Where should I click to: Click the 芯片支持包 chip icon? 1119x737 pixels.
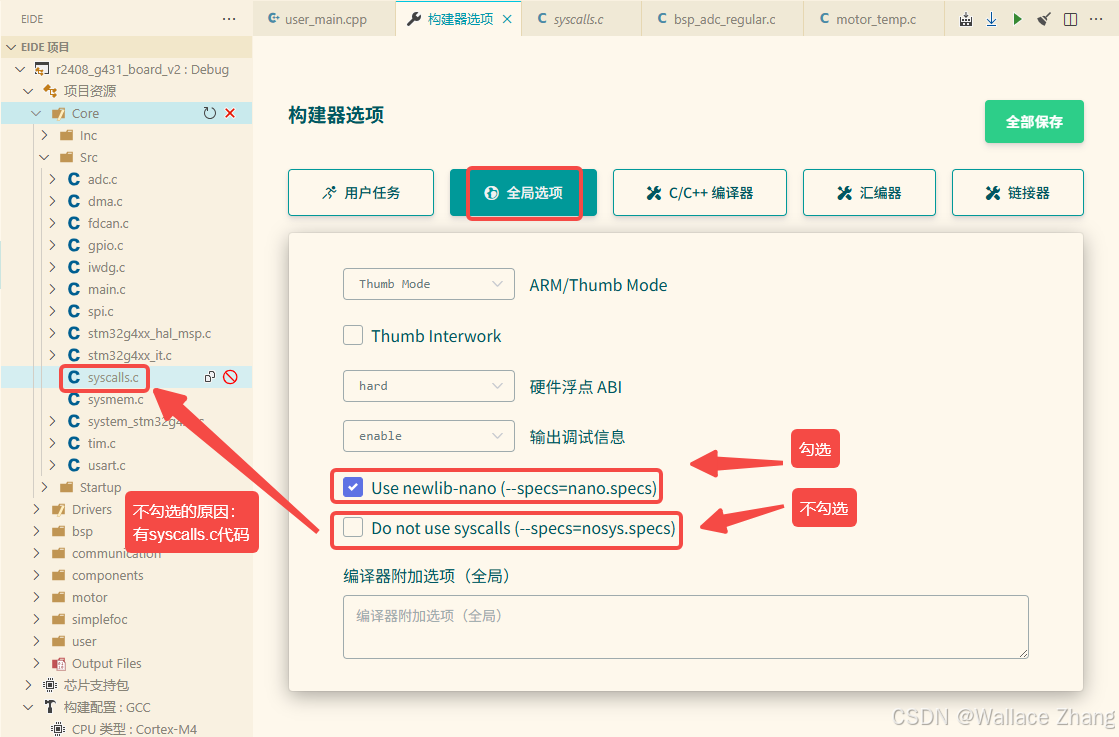click(49, 685)
